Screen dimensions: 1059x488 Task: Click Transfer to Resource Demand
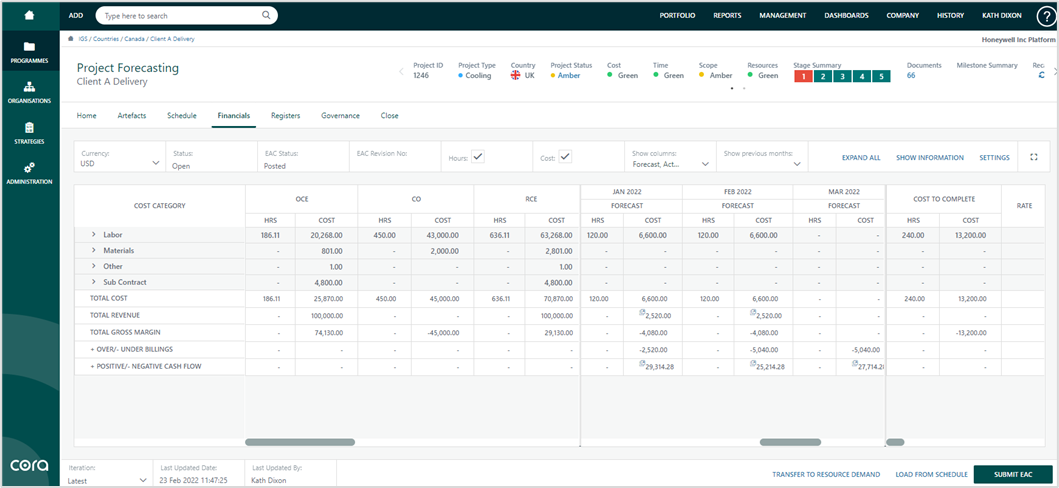(827, 475)
